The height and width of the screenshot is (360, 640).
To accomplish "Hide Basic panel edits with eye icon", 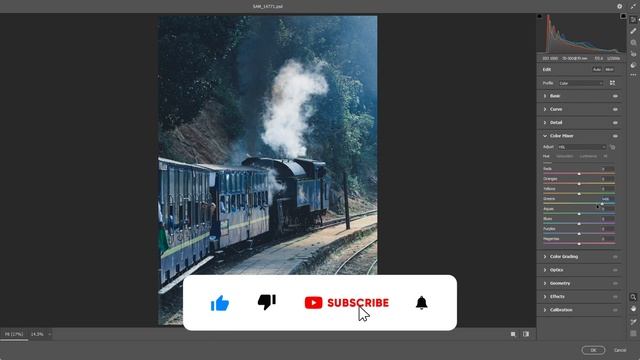I will (x=615, y=96).
